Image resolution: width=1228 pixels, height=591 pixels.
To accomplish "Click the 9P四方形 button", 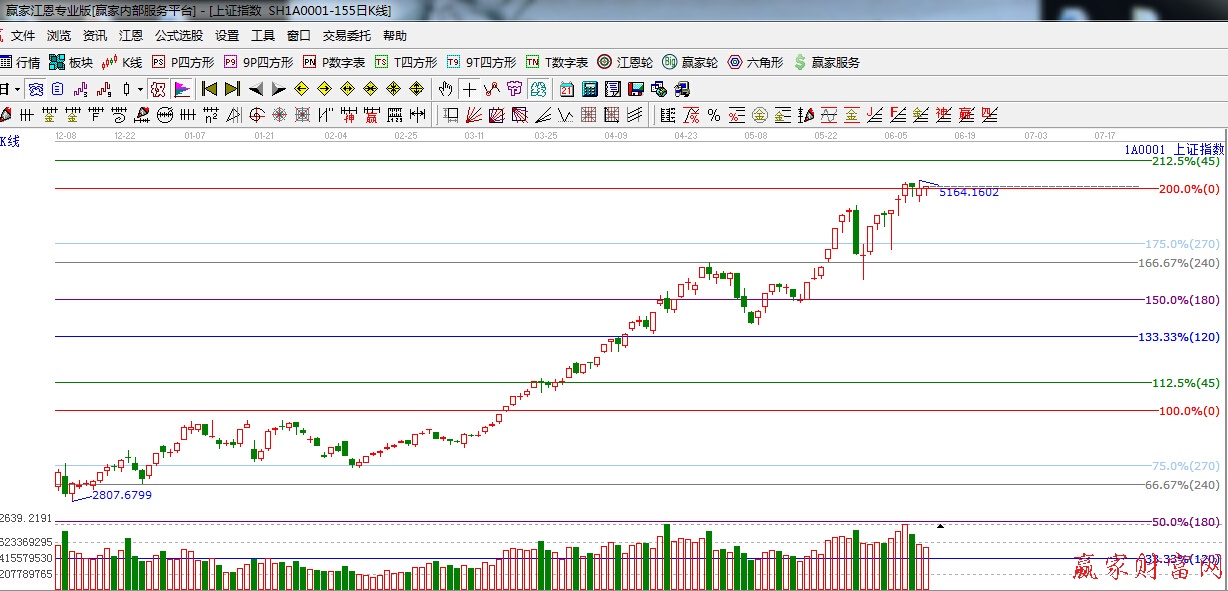I will [x=258, y=62].
